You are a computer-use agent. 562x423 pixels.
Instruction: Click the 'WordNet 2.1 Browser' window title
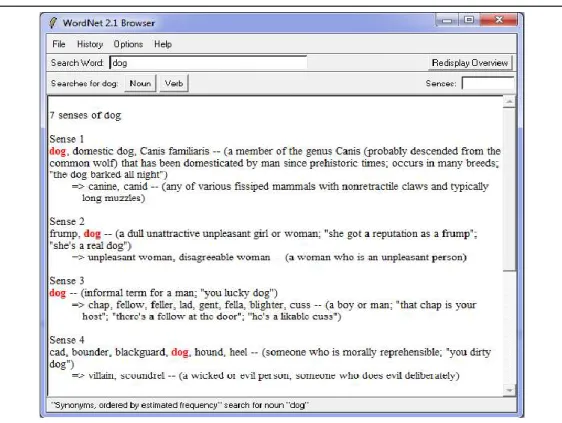click(109, 23)
